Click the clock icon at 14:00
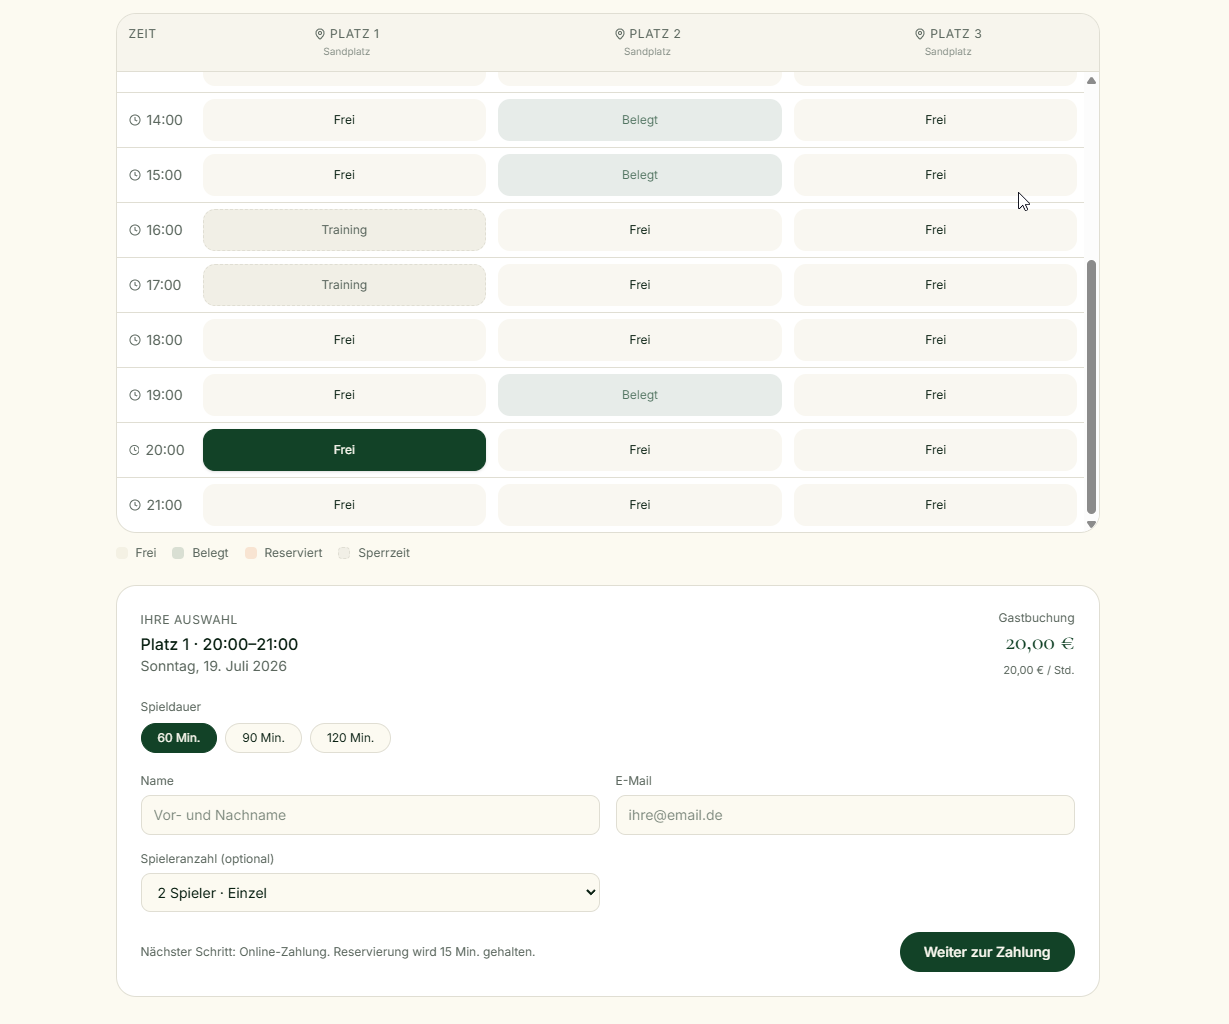The height and width of the screenshot is (1024, 1229). 135,120
